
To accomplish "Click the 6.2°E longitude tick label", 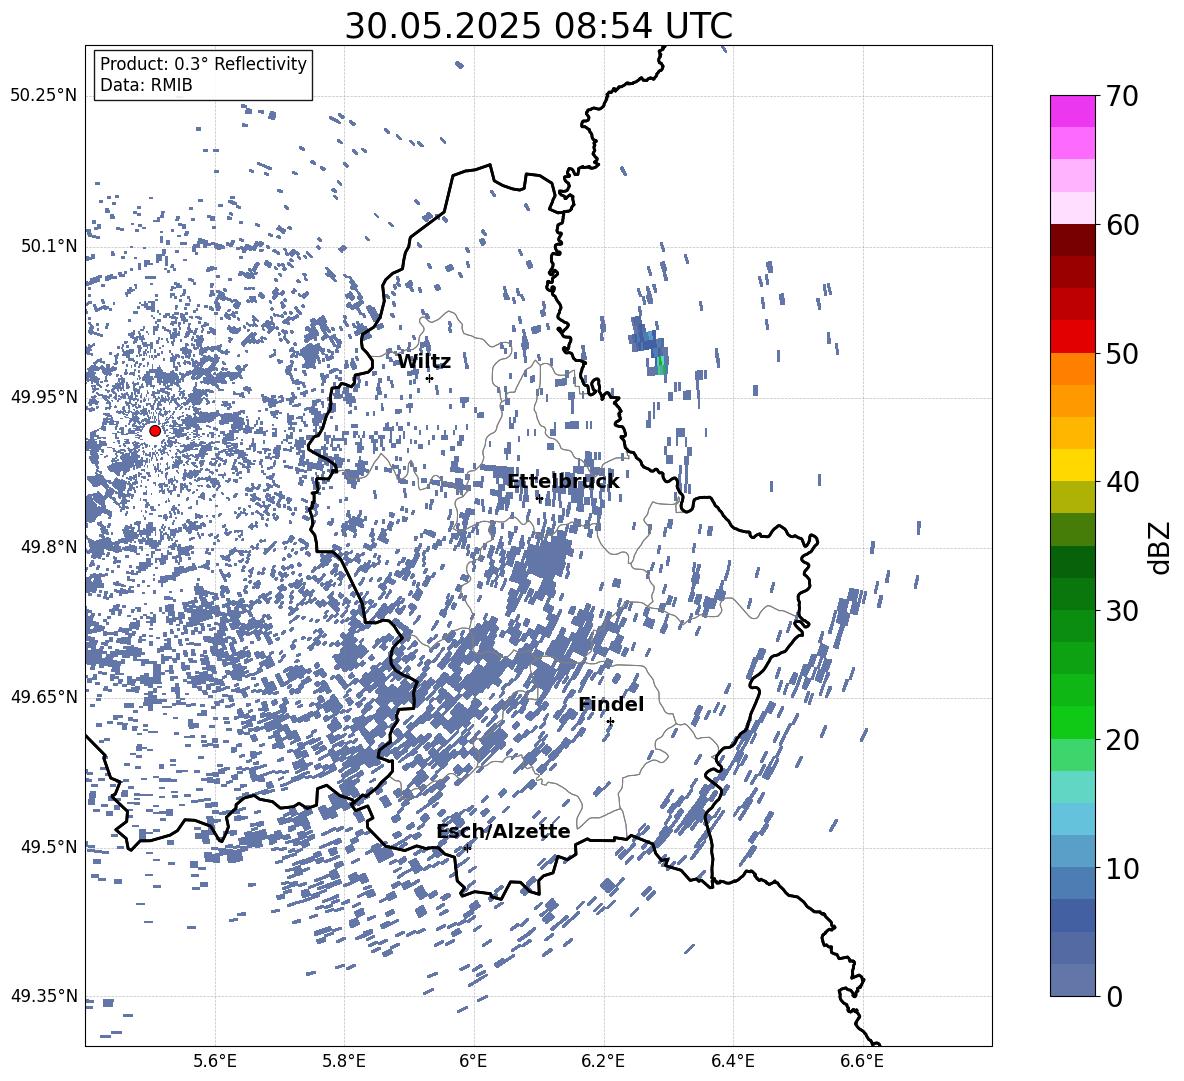I will [603, 1061].
